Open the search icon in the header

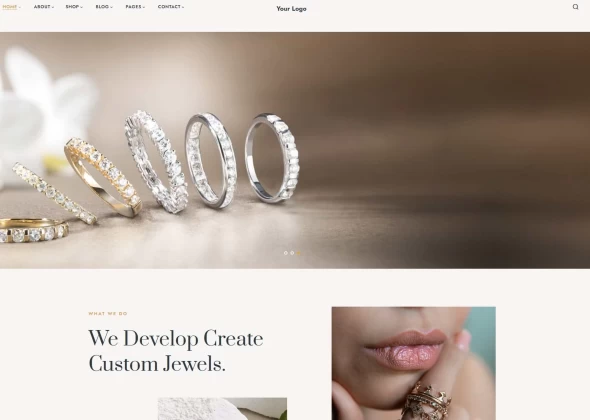pyautogui.click(x=575, y=7)
